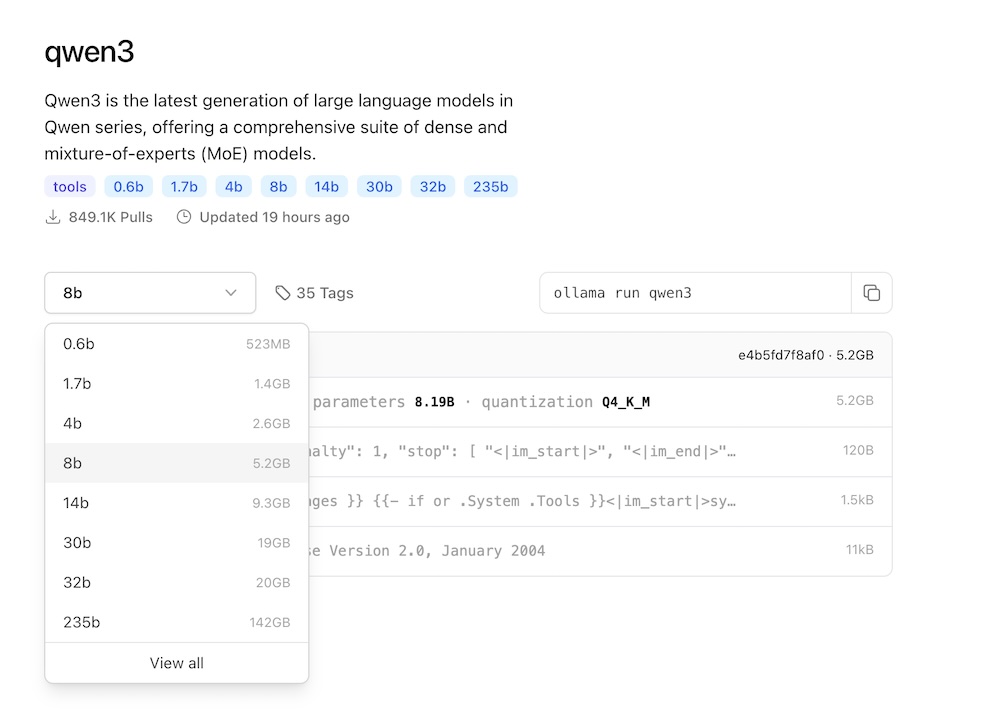
Task: Focus the ollama run qwen3 command field
Action: pos(695,293)
